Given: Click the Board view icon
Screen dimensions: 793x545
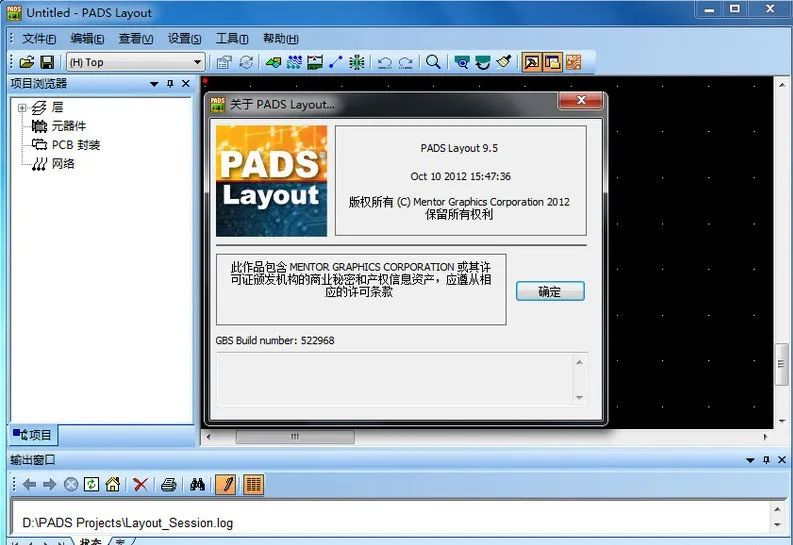Looking at the screenshot, I should 462,63.
